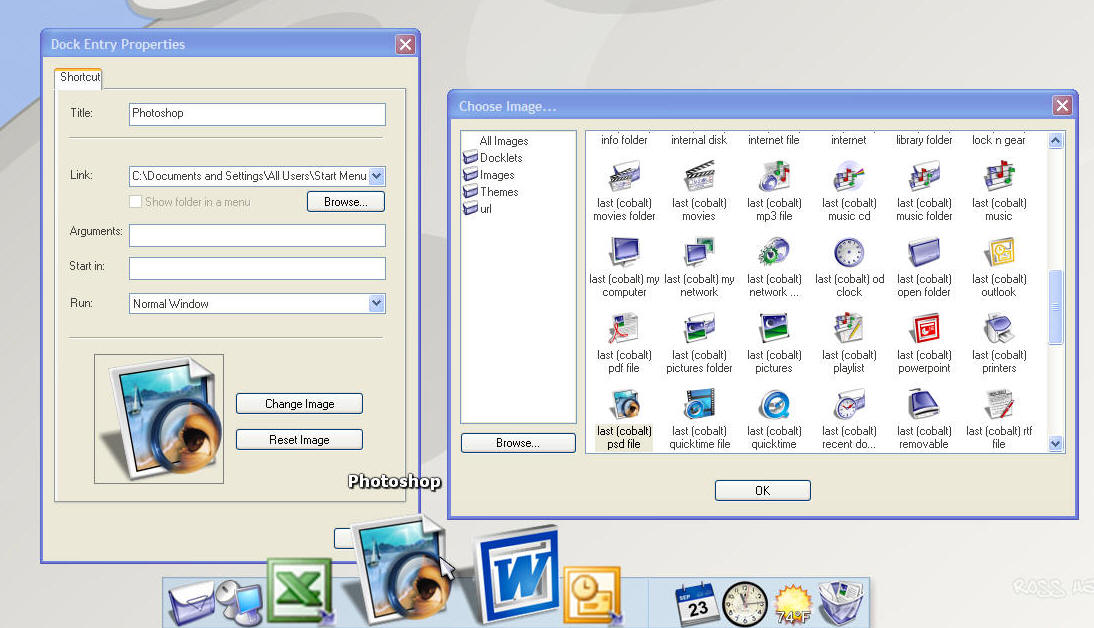Screen dimensions: 1094x628
Task: Launch Excel from the dock
Action: (x=300, y=590)
